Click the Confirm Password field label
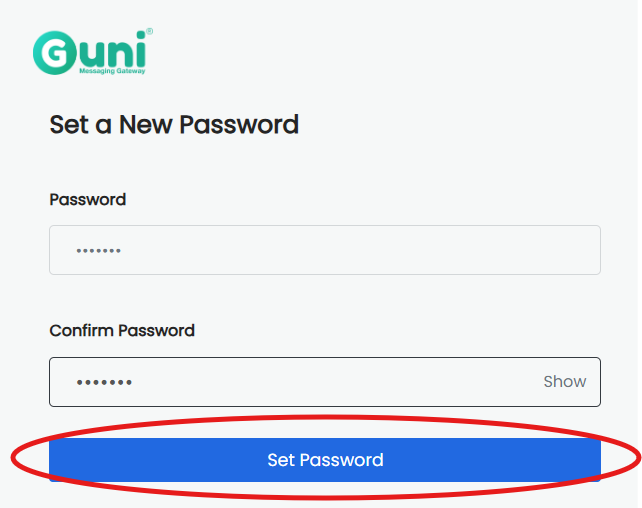The image size is (642, 508). 122,331
